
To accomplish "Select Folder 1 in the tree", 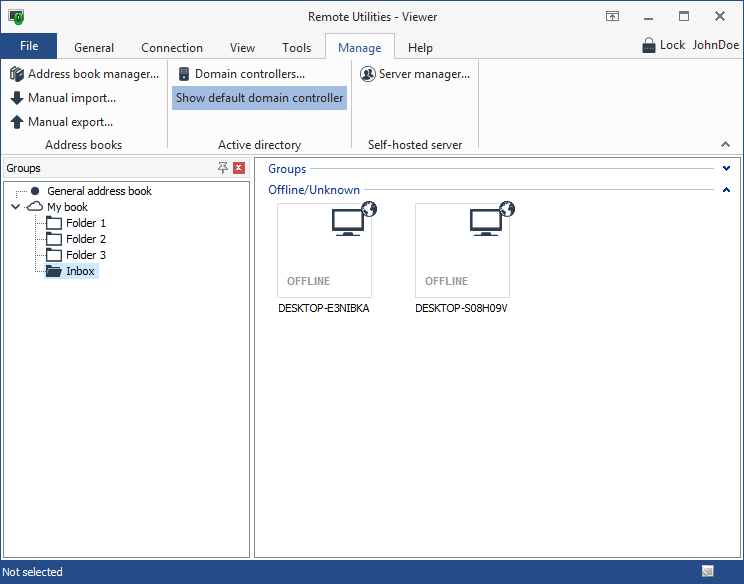I will pyautogui.click(x=86, y=223).
